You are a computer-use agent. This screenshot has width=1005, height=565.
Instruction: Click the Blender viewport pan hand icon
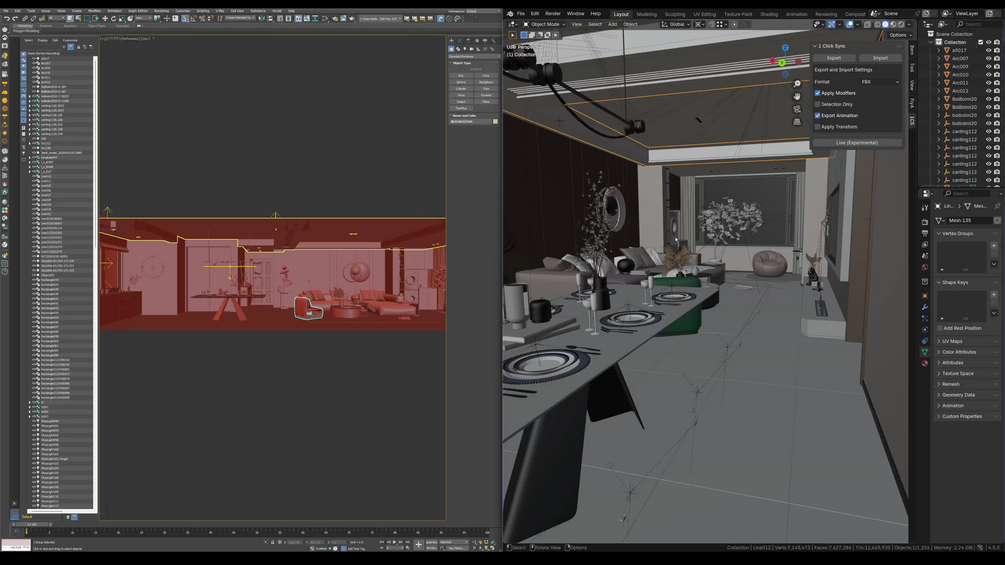point(797,96)
